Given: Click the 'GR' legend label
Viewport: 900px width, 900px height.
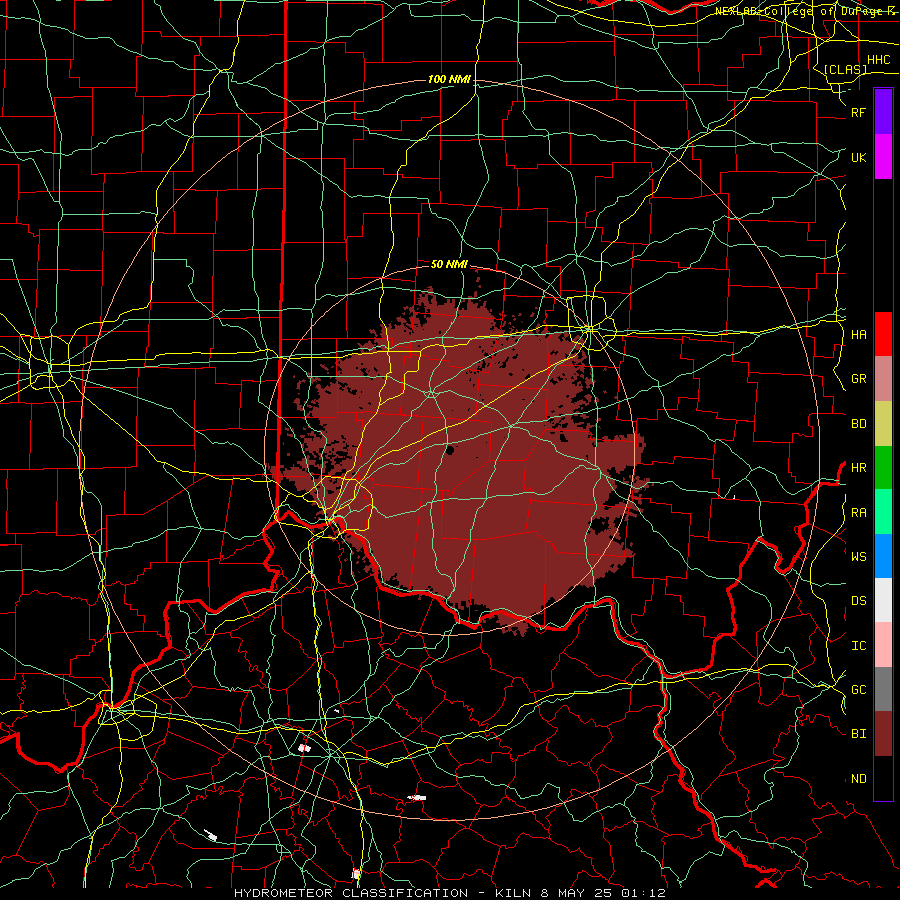Looking at the screenshot, I should (858, 379).
